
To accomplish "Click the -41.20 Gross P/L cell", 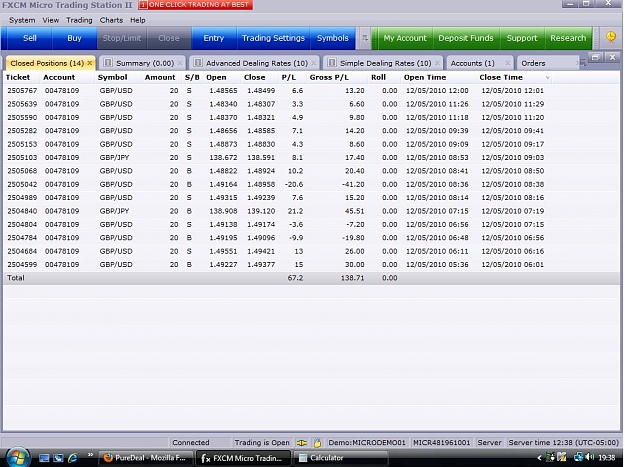I will [353, 184].
